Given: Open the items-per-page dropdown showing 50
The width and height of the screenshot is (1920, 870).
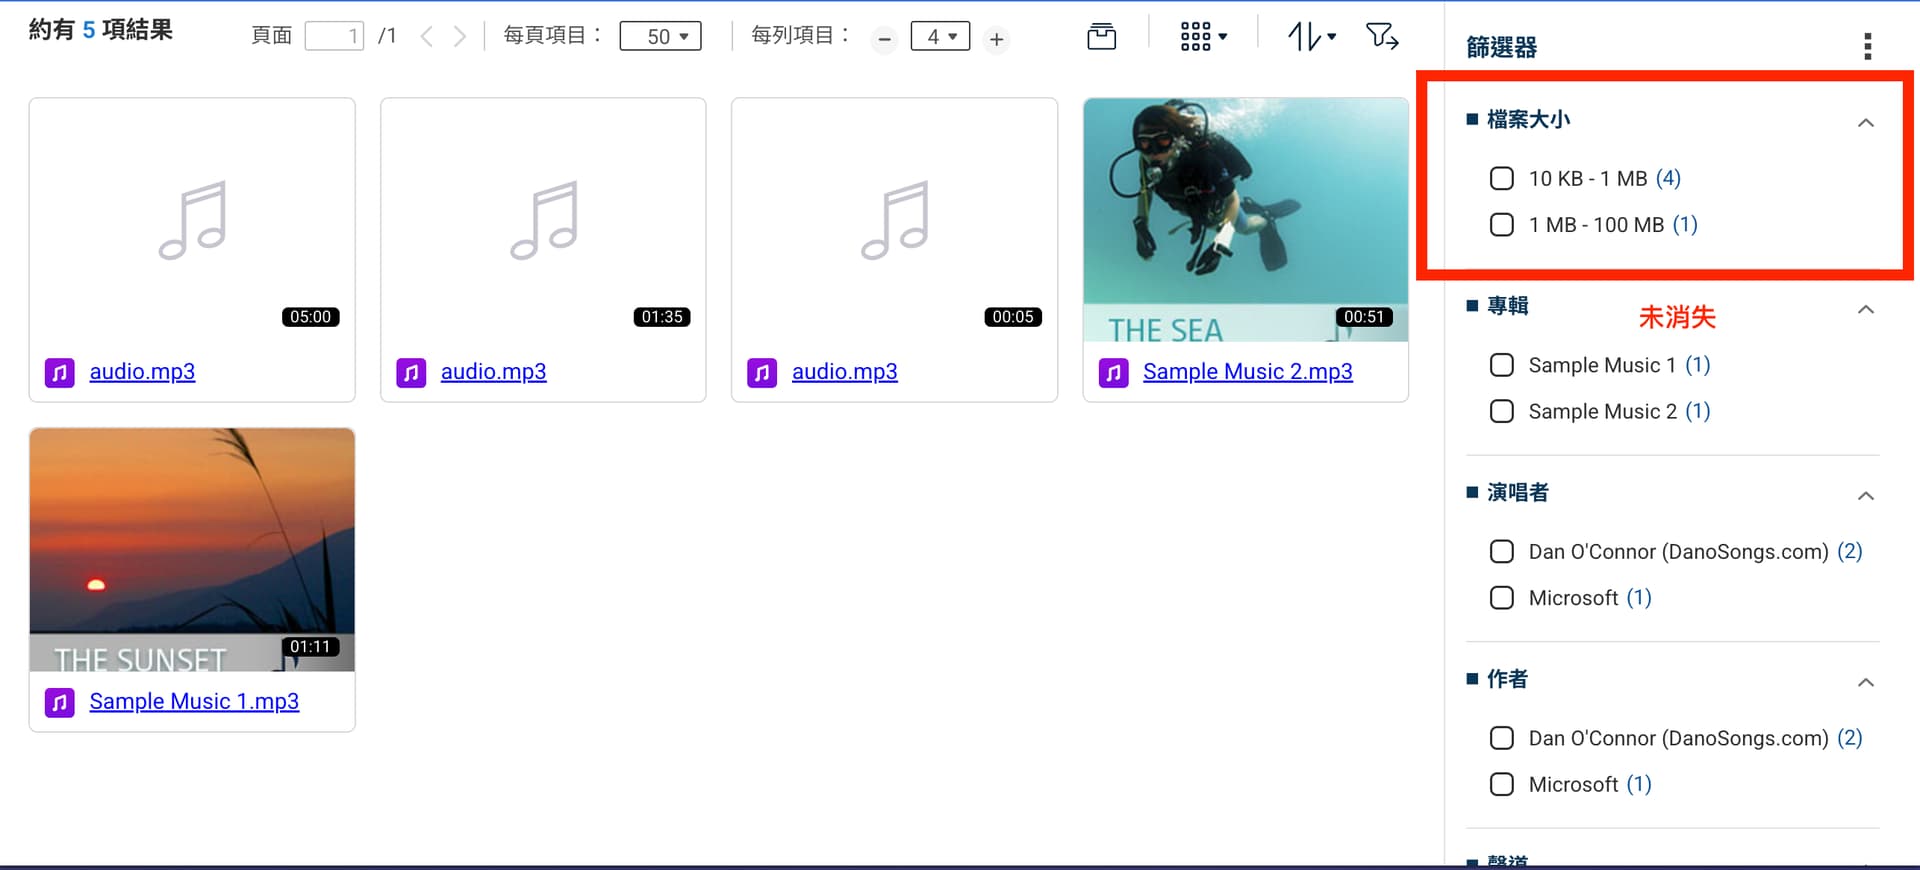Looking at the screenshot, I should point(660,36).
